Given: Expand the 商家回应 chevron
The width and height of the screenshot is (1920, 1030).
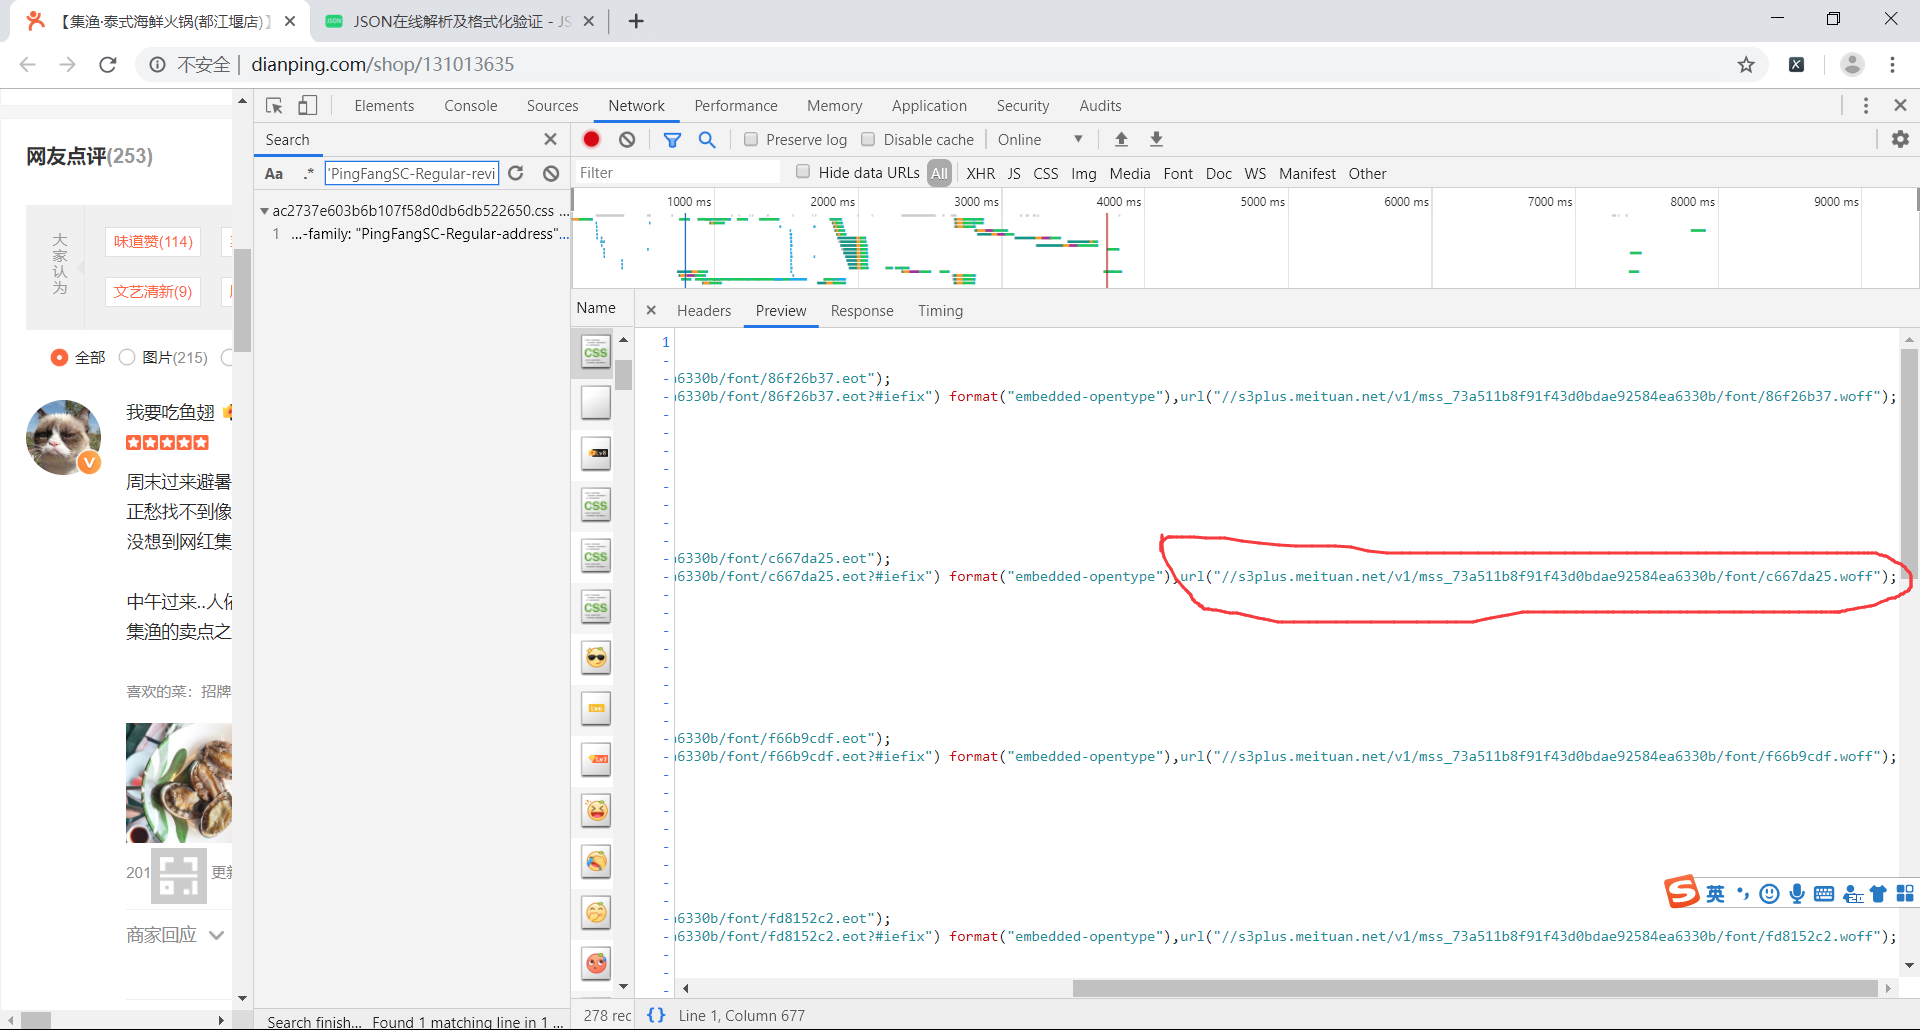Looking at the screenshot, I should (x=217, y=935).
